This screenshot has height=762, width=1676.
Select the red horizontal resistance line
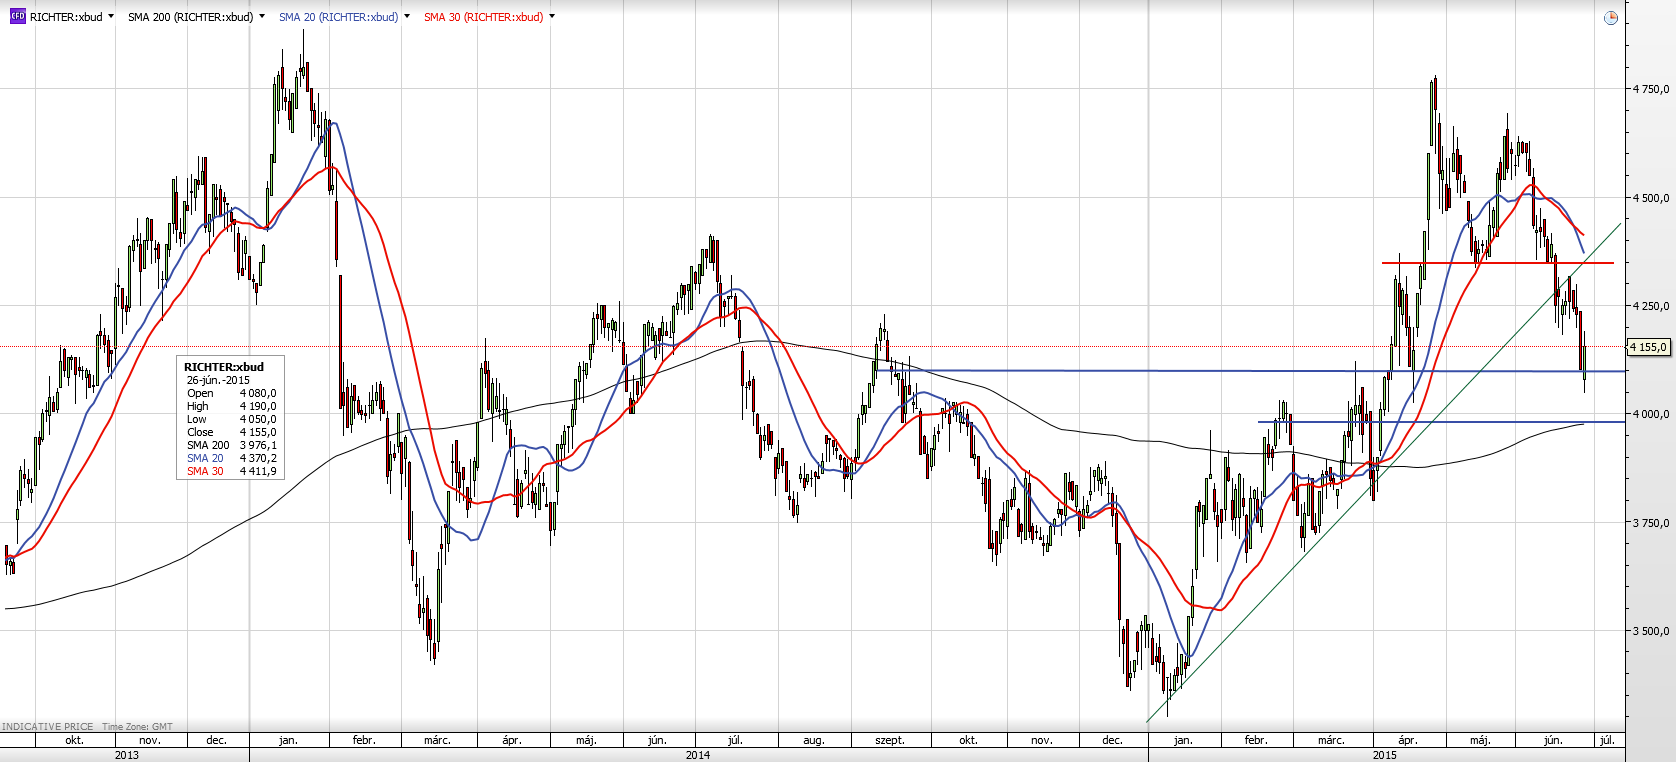point(1497,263)
